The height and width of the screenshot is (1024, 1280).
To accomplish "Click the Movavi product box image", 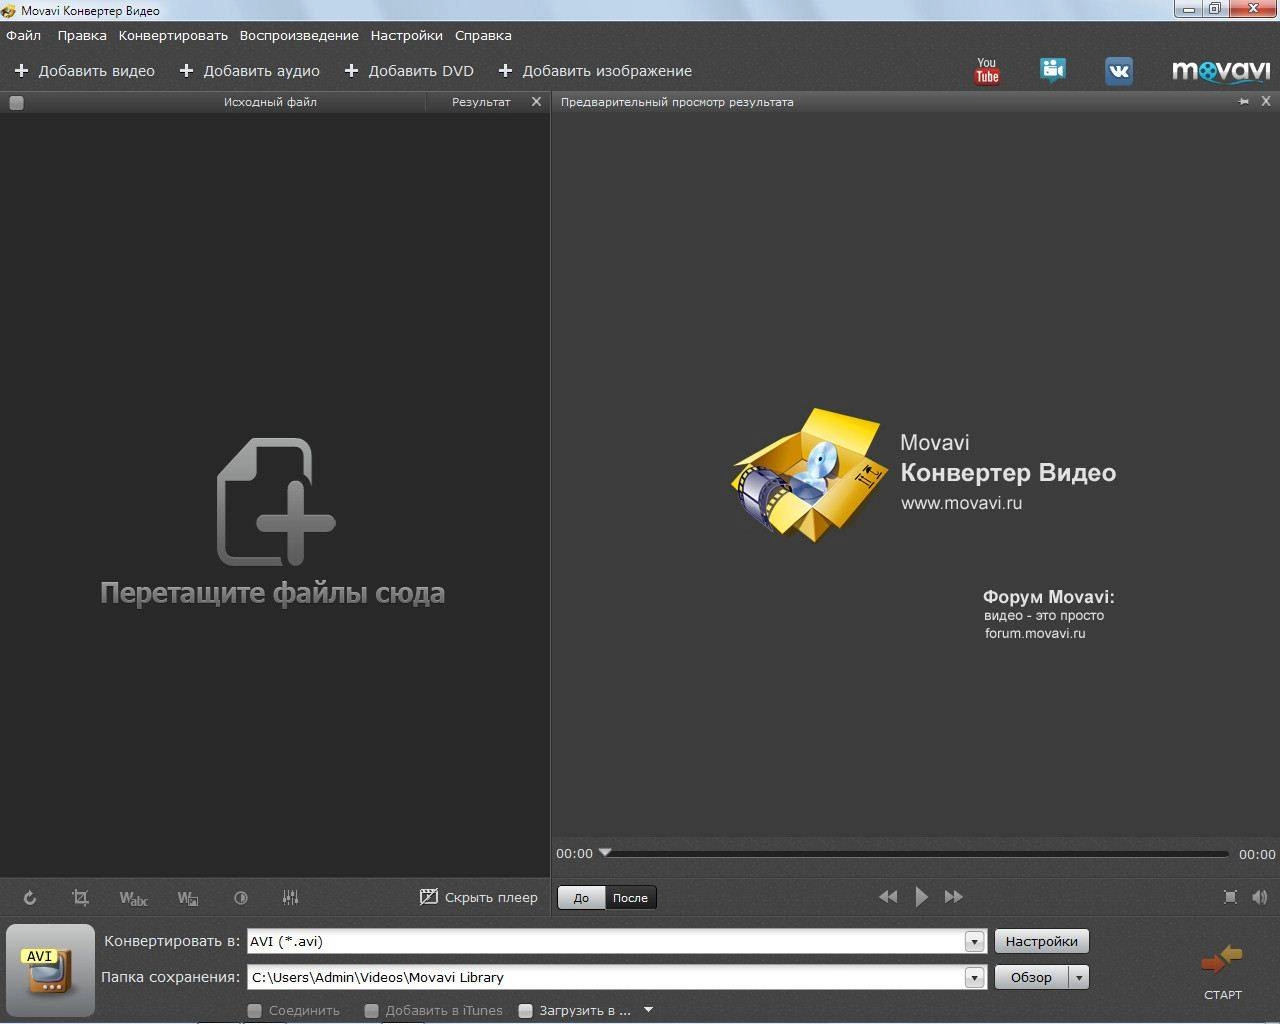I will 810,473.
